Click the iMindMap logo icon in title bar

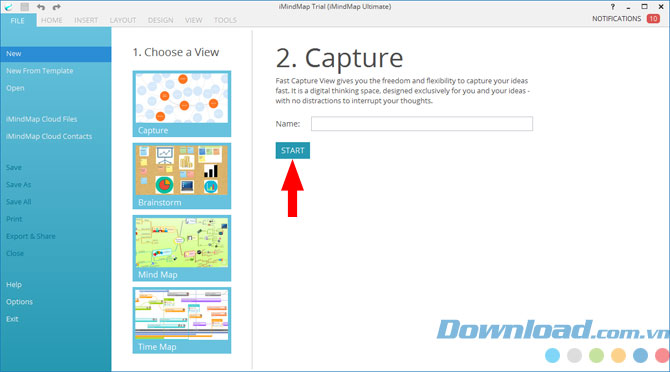pyautogui.click(x=9, y=7)
